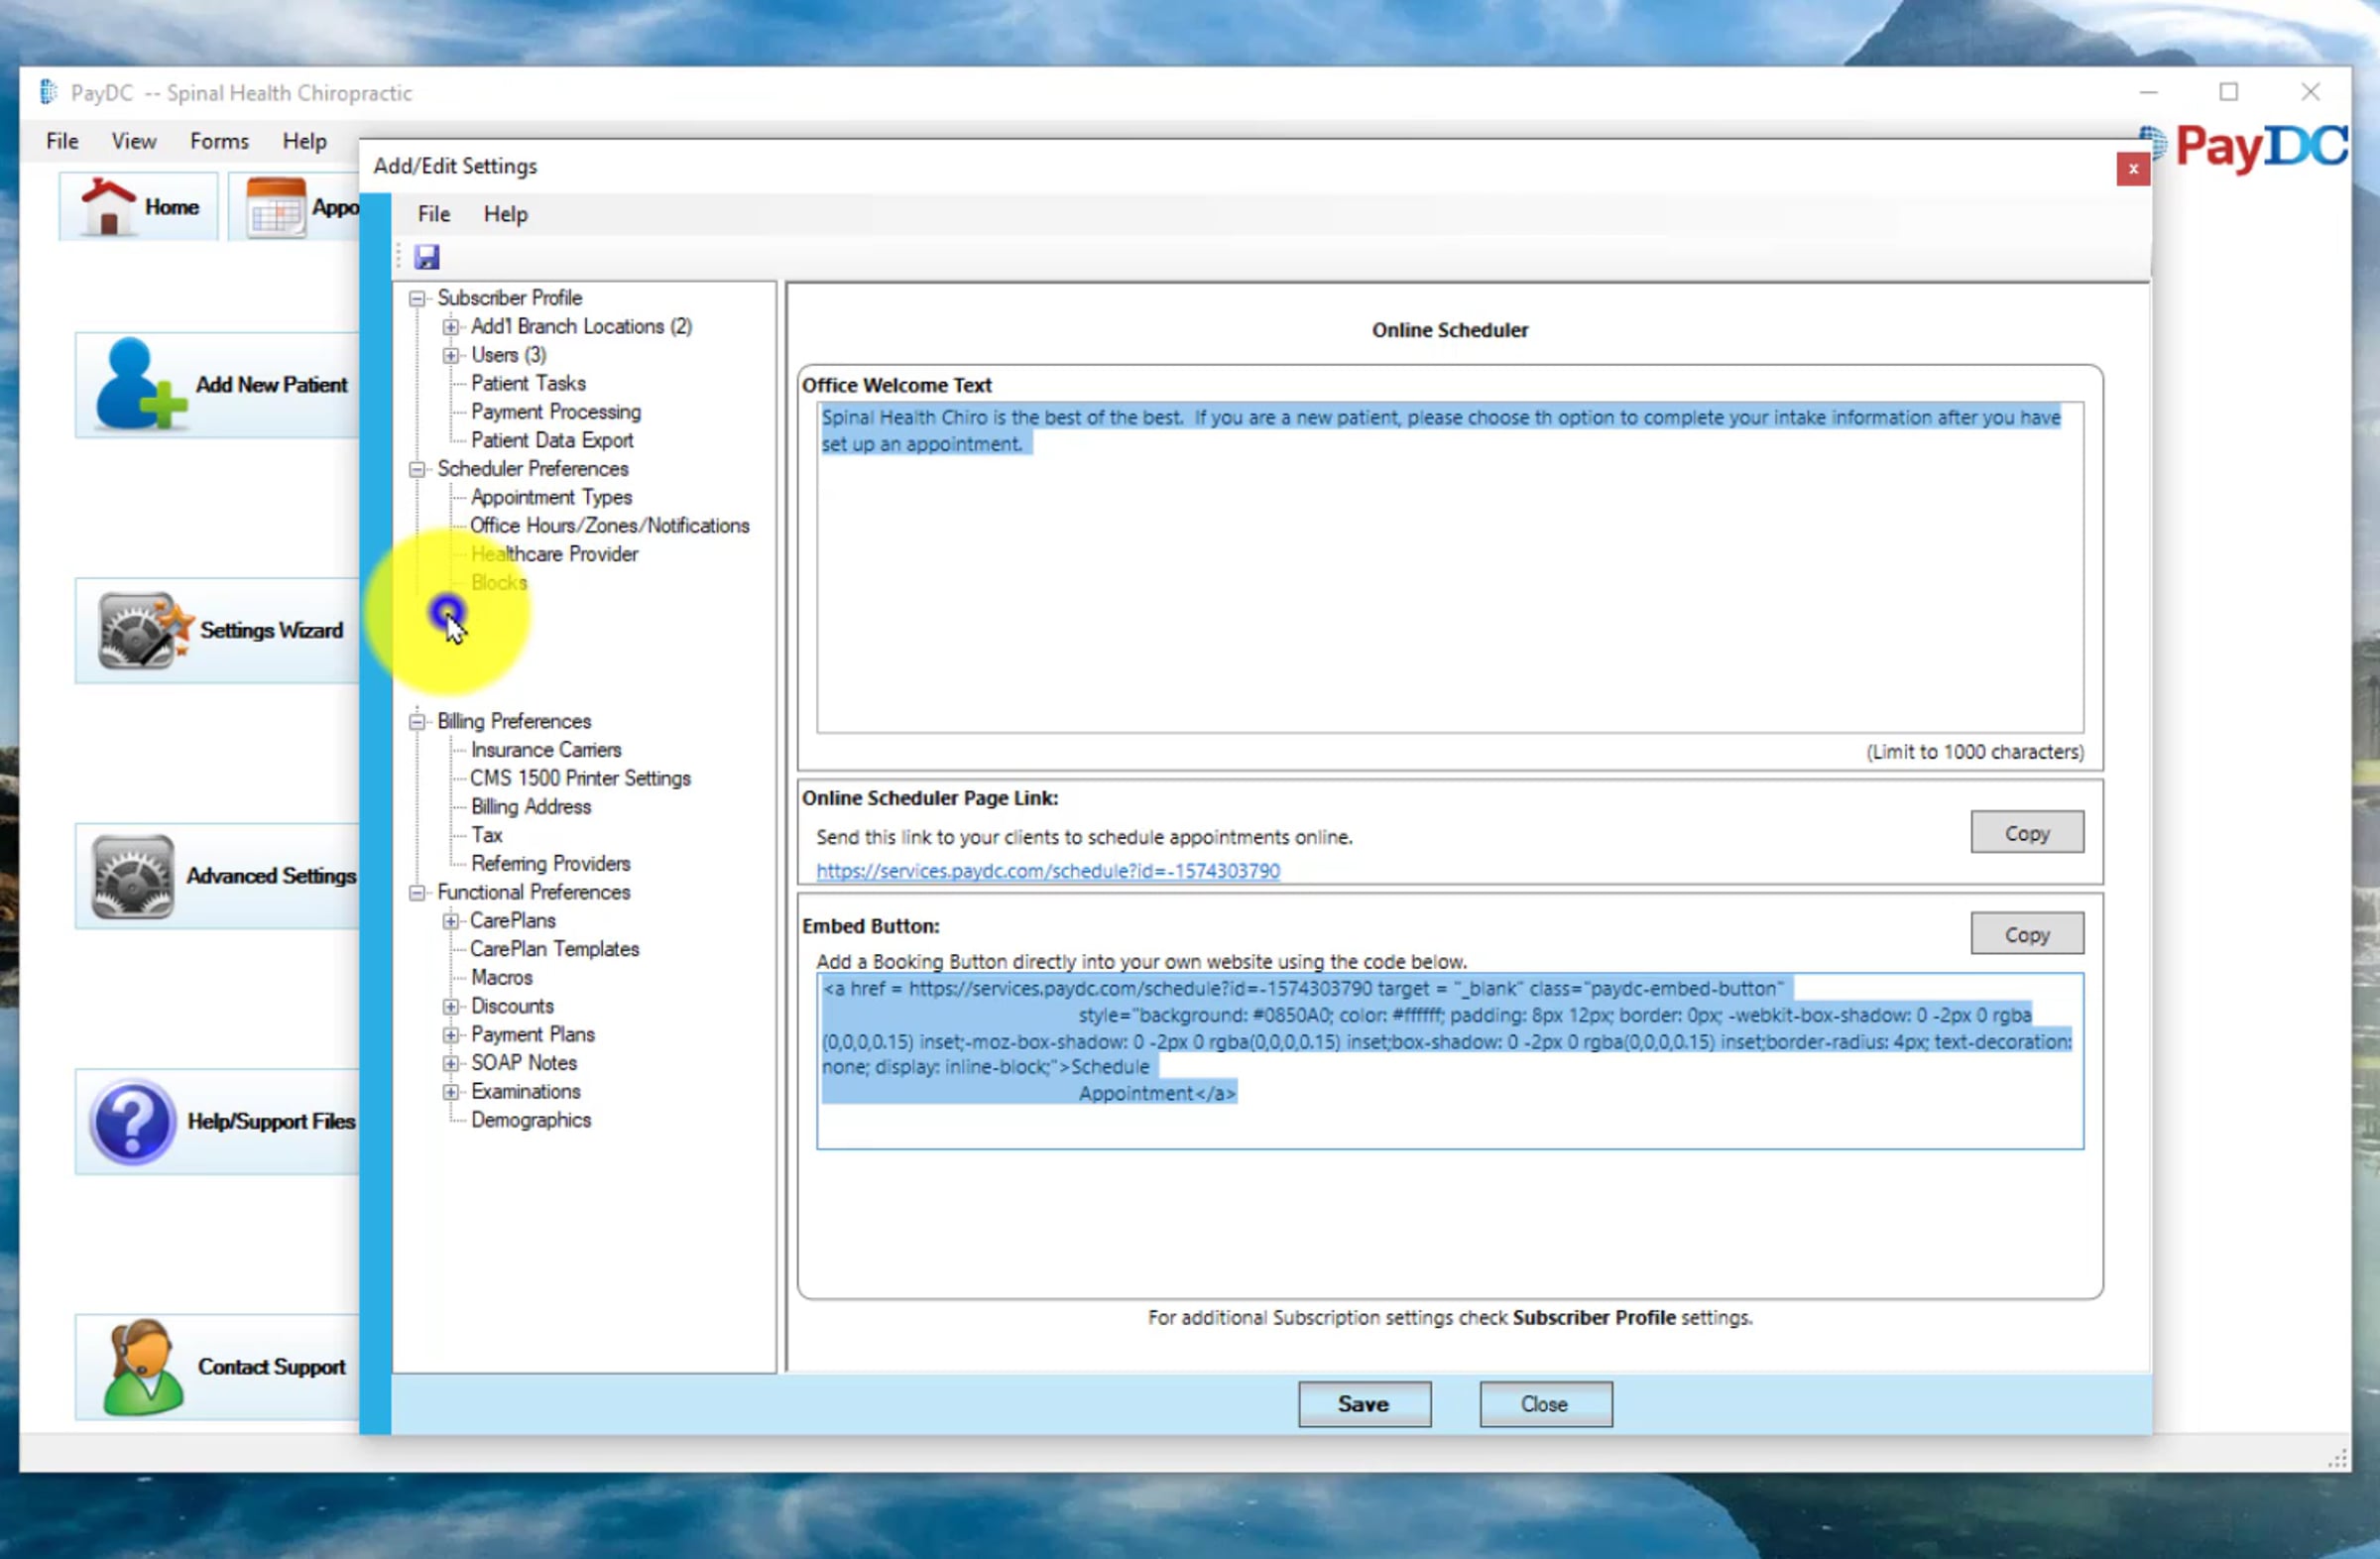
Task: Copy the Embed Button code
Action: pyautogui.click(x=2027, y=934)
